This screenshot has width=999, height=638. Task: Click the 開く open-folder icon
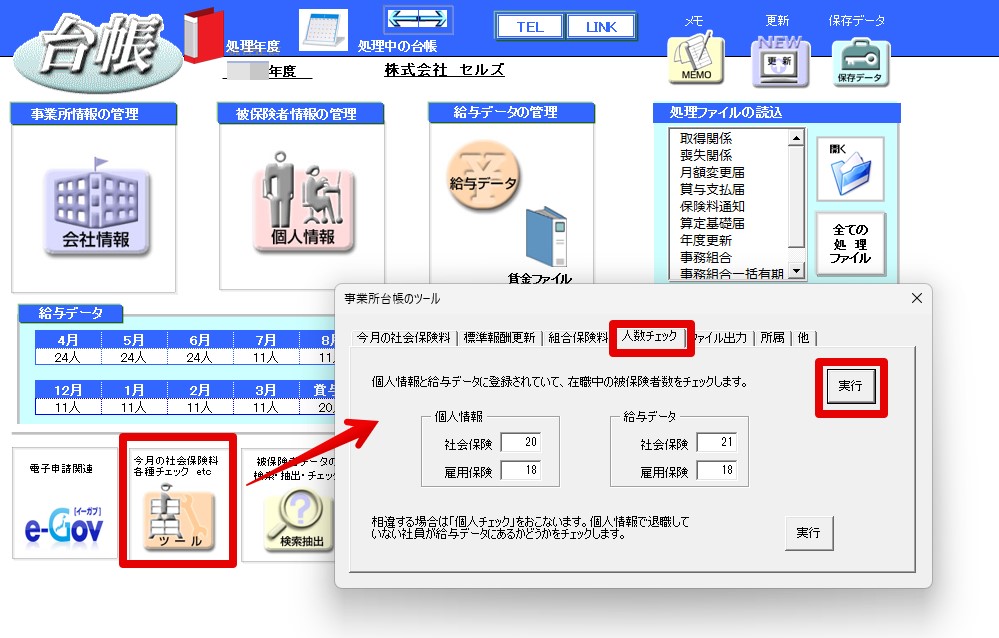click(850, 169)
